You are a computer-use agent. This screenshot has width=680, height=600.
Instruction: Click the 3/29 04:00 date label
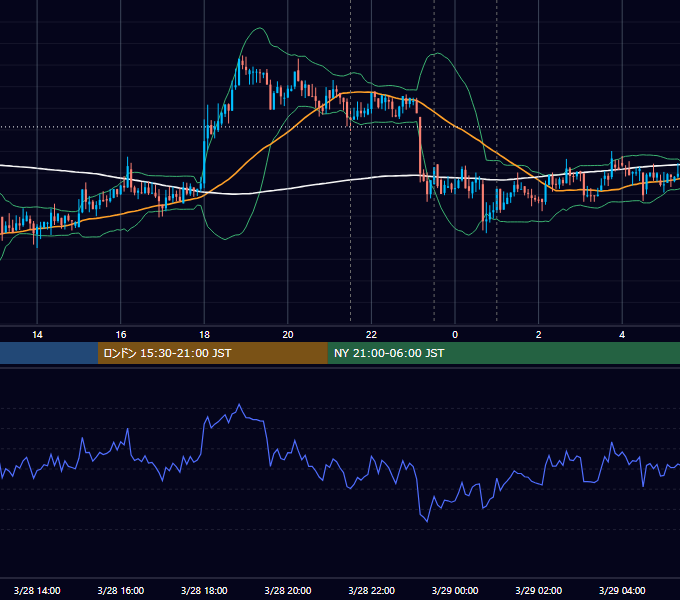coord(622,590)
